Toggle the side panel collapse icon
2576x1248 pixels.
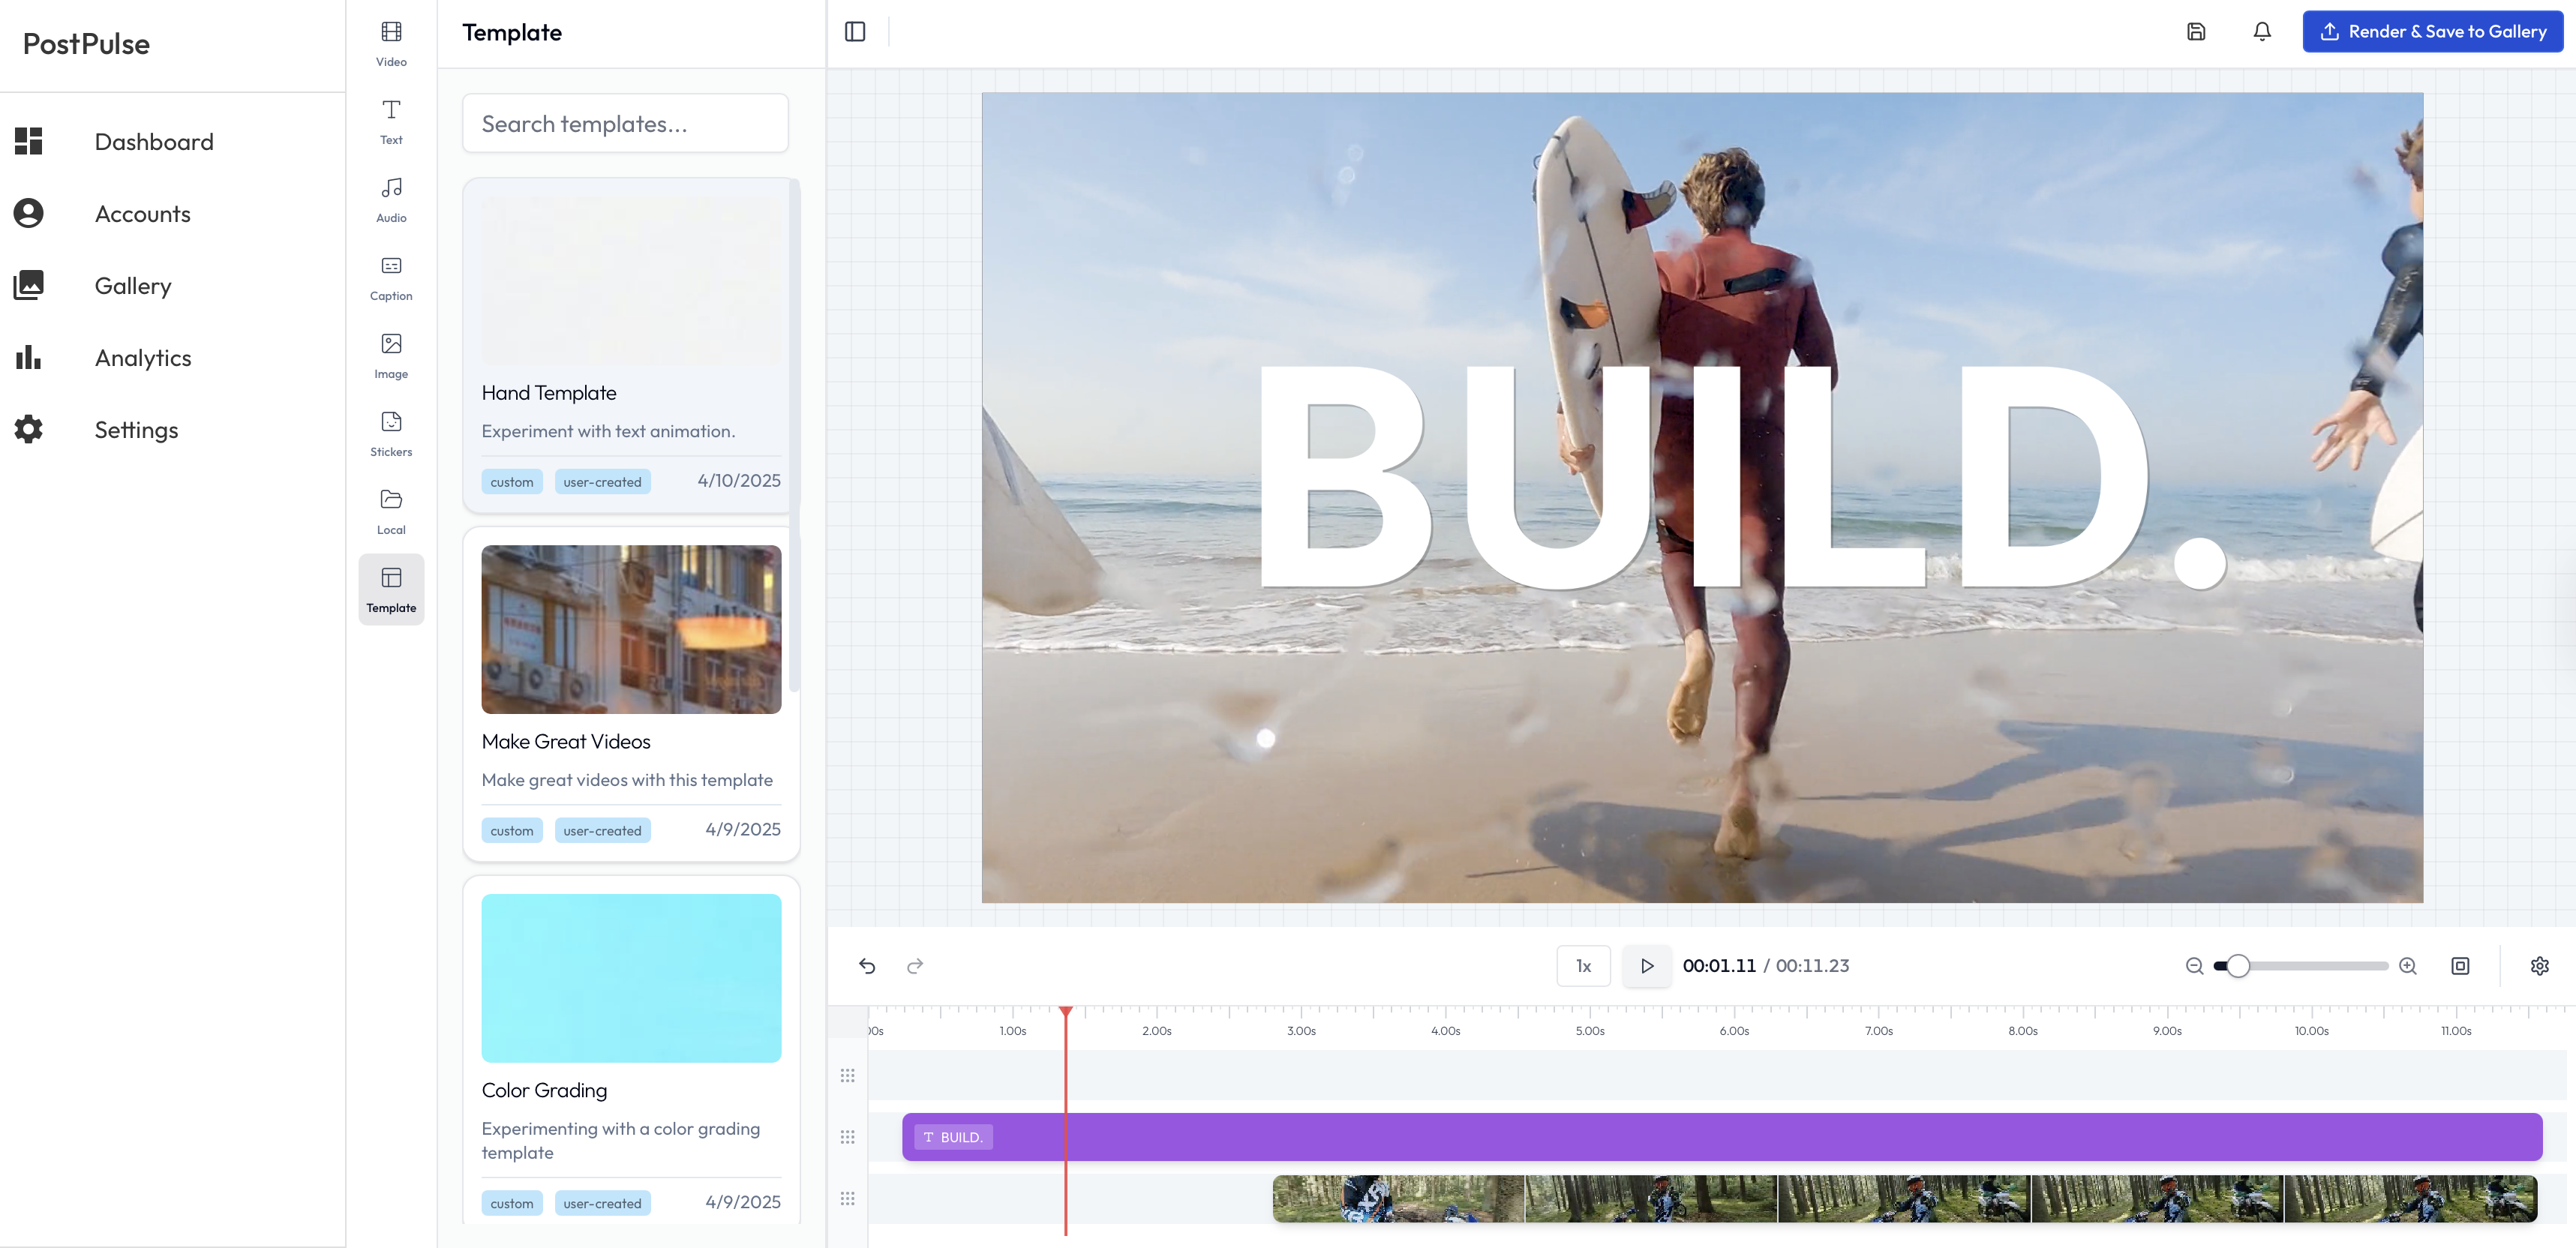click(x=855, y=32)
